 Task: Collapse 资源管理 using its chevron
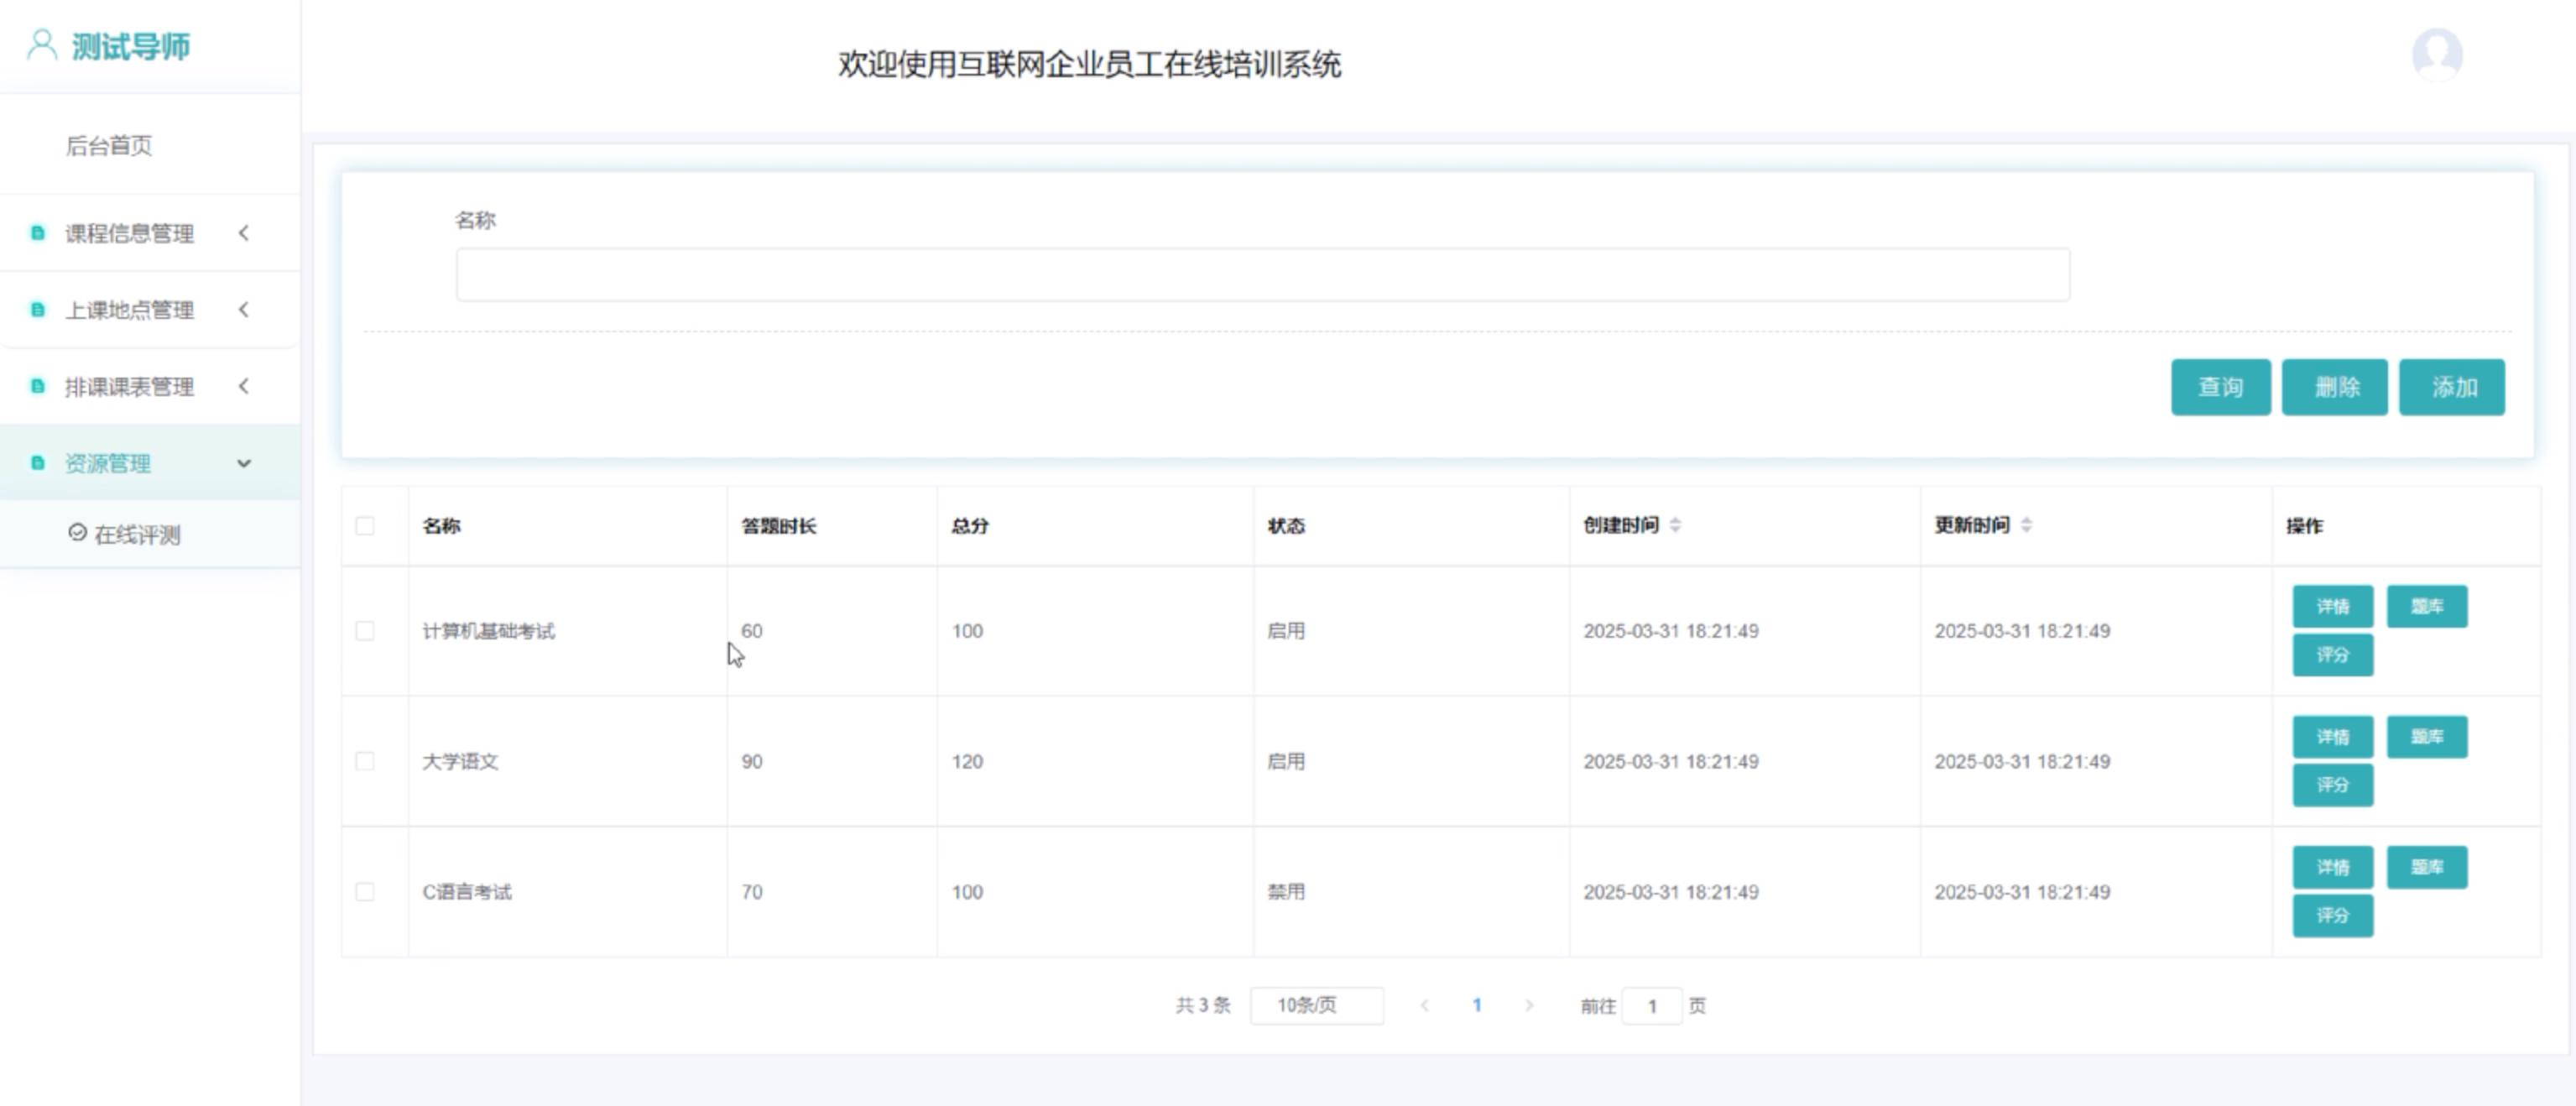244,463
